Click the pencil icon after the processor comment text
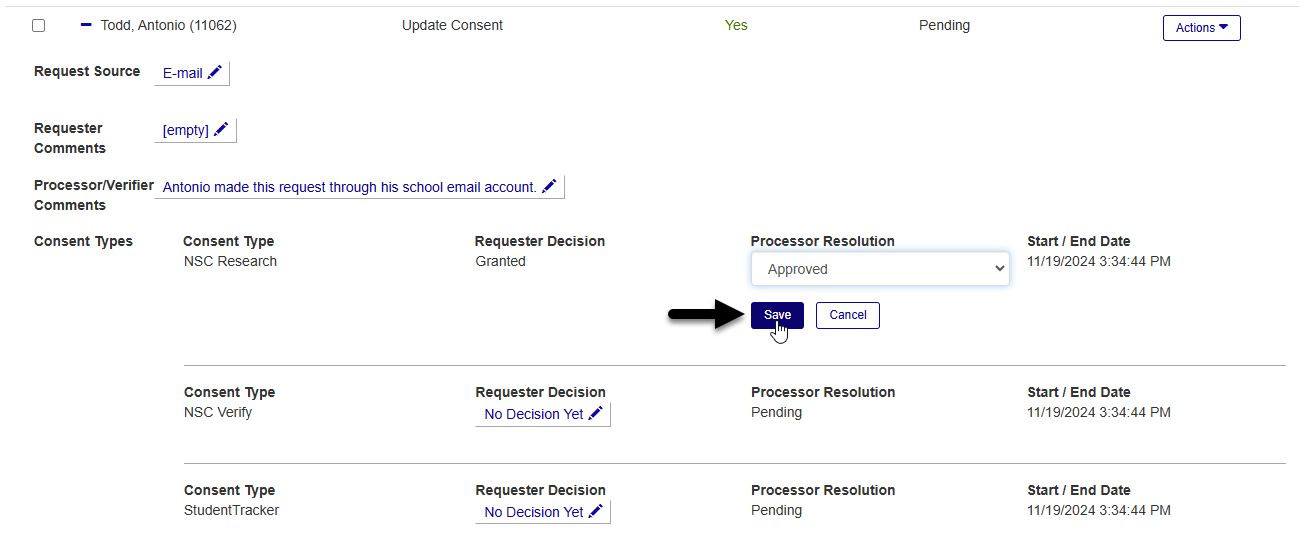 click(549, 187)
